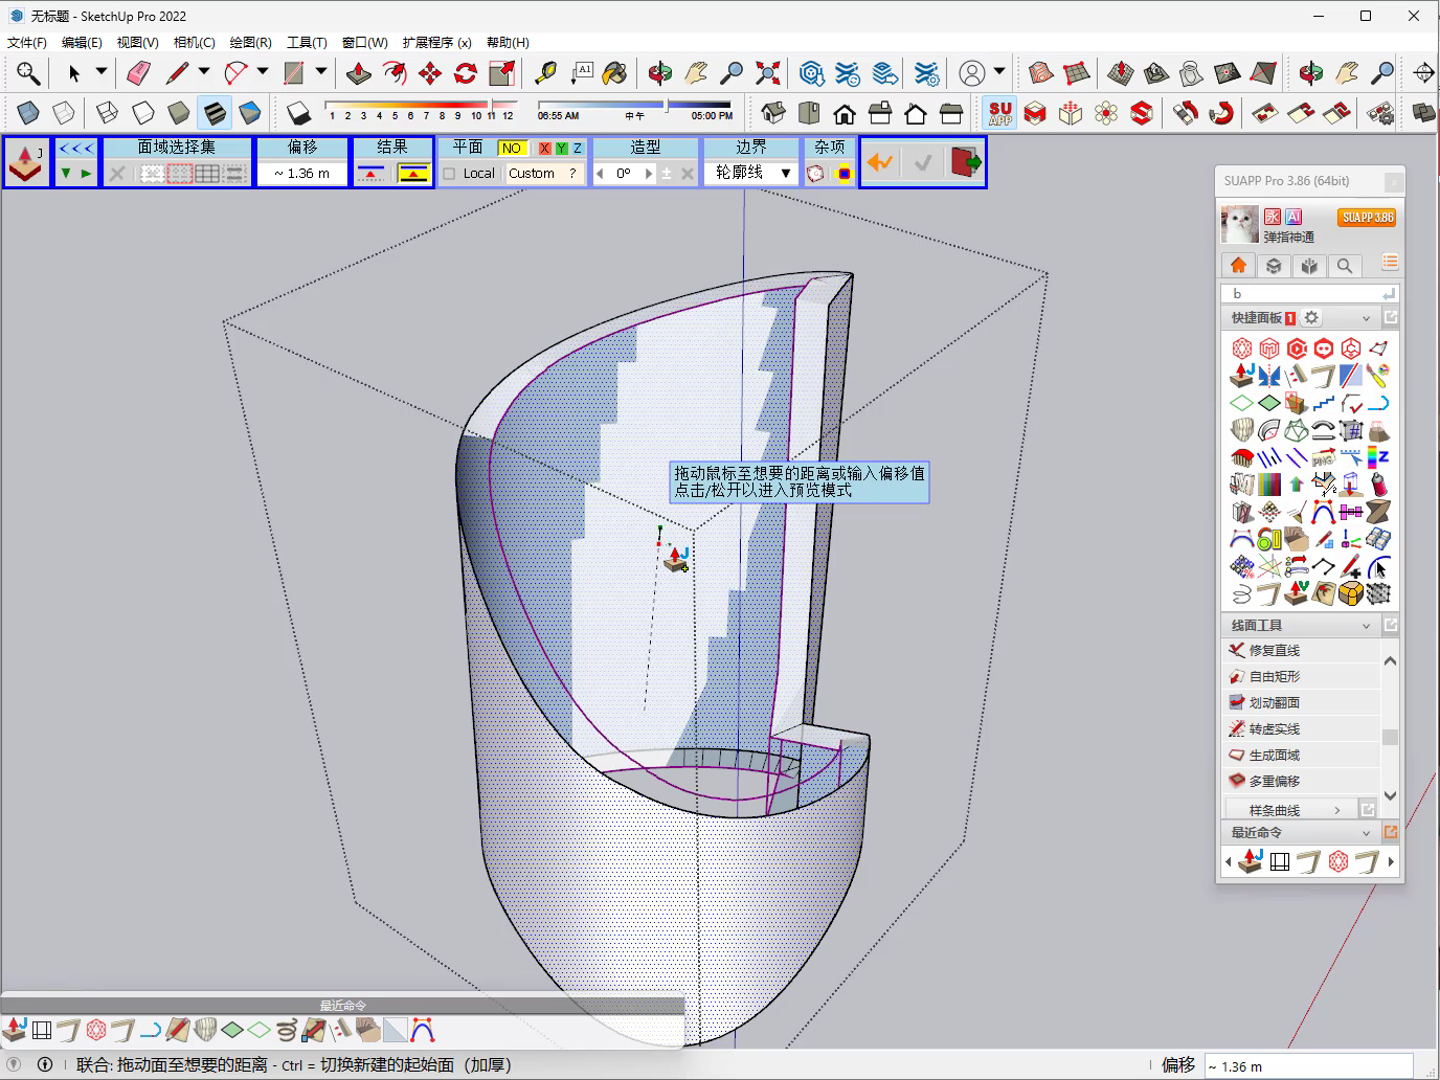Open the Paint Bucket tool
This screenshot has width=1440, height=1080.
[x=615, y=73]
